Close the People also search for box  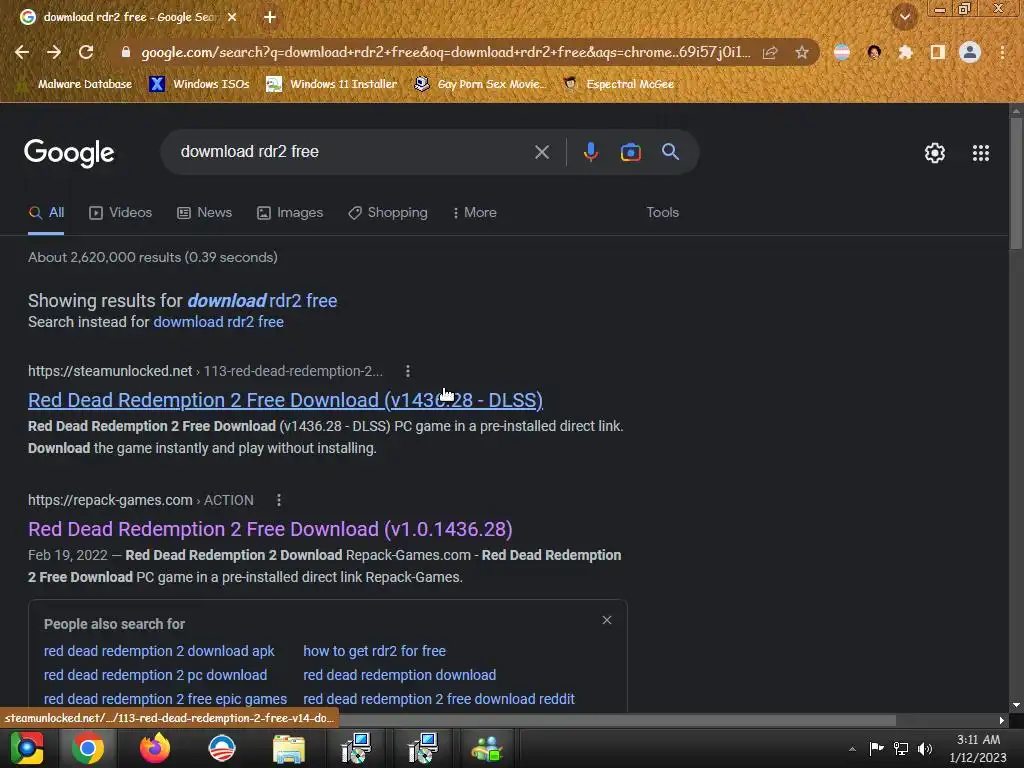click(x=607, y=620)
